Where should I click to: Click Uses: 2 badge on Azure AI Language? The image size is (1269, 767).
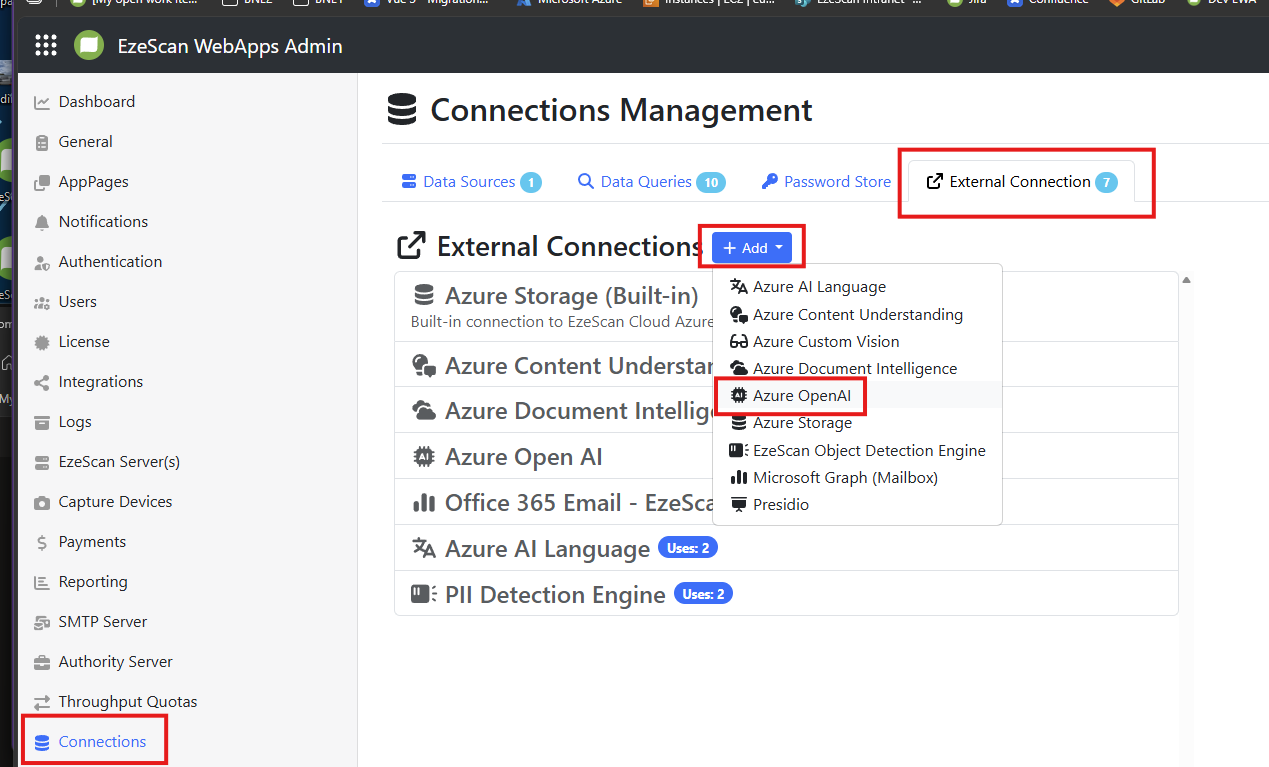(688, 548)
